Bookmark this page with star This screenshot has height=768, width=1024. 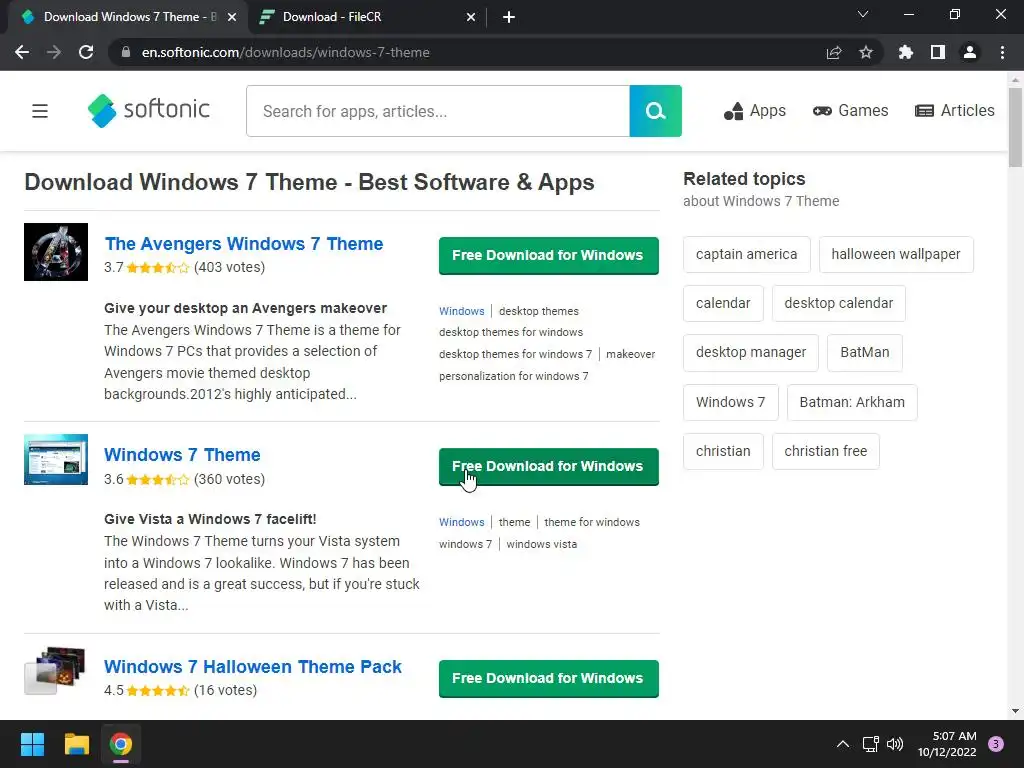(x=866, y=52)
